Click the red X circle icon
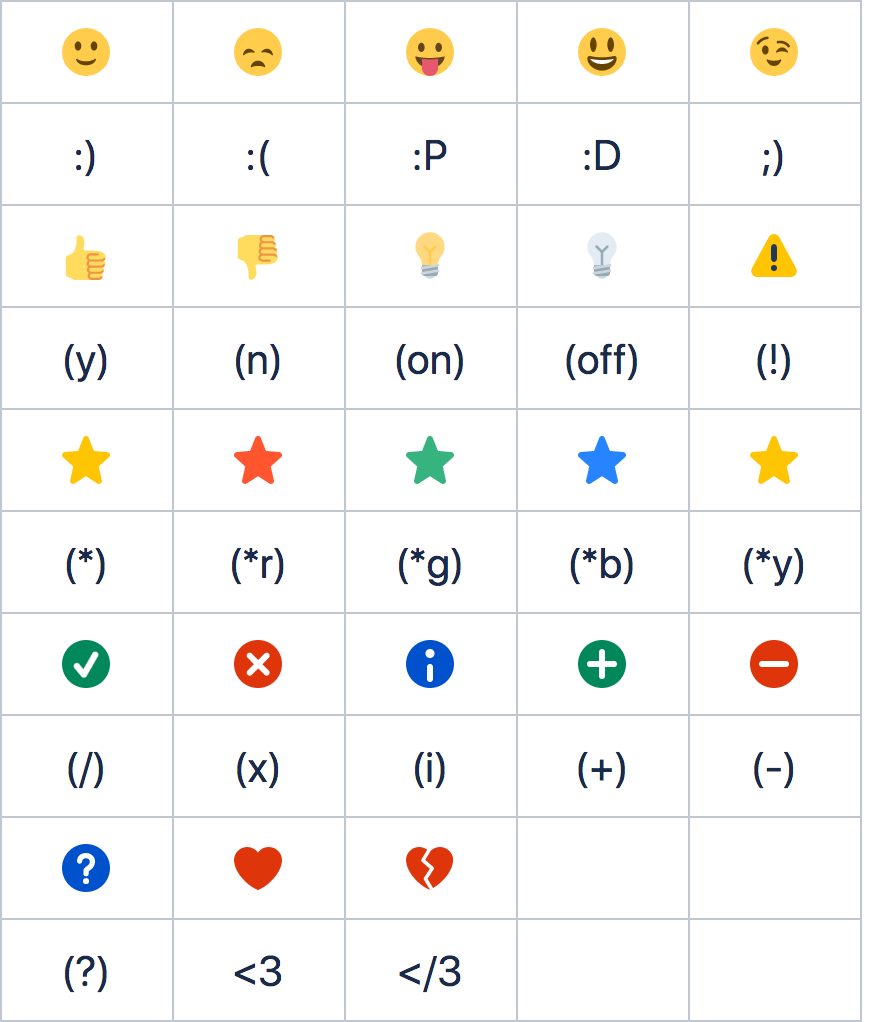880x1022 pixels. click(x=258, y=664)
